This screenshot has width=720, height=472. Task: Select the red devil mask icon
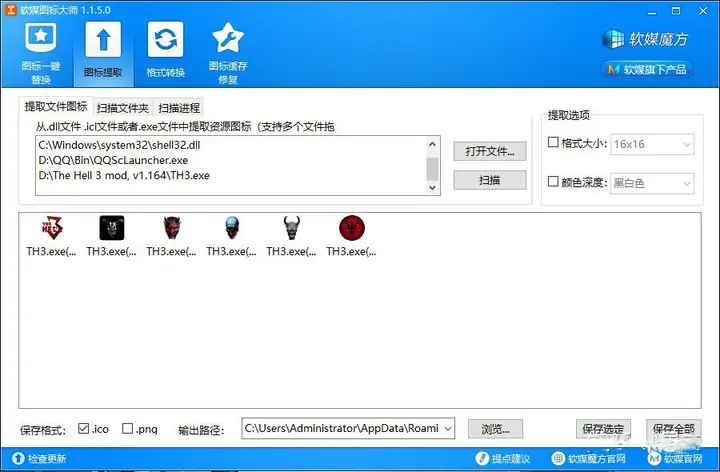pos(172,227)
